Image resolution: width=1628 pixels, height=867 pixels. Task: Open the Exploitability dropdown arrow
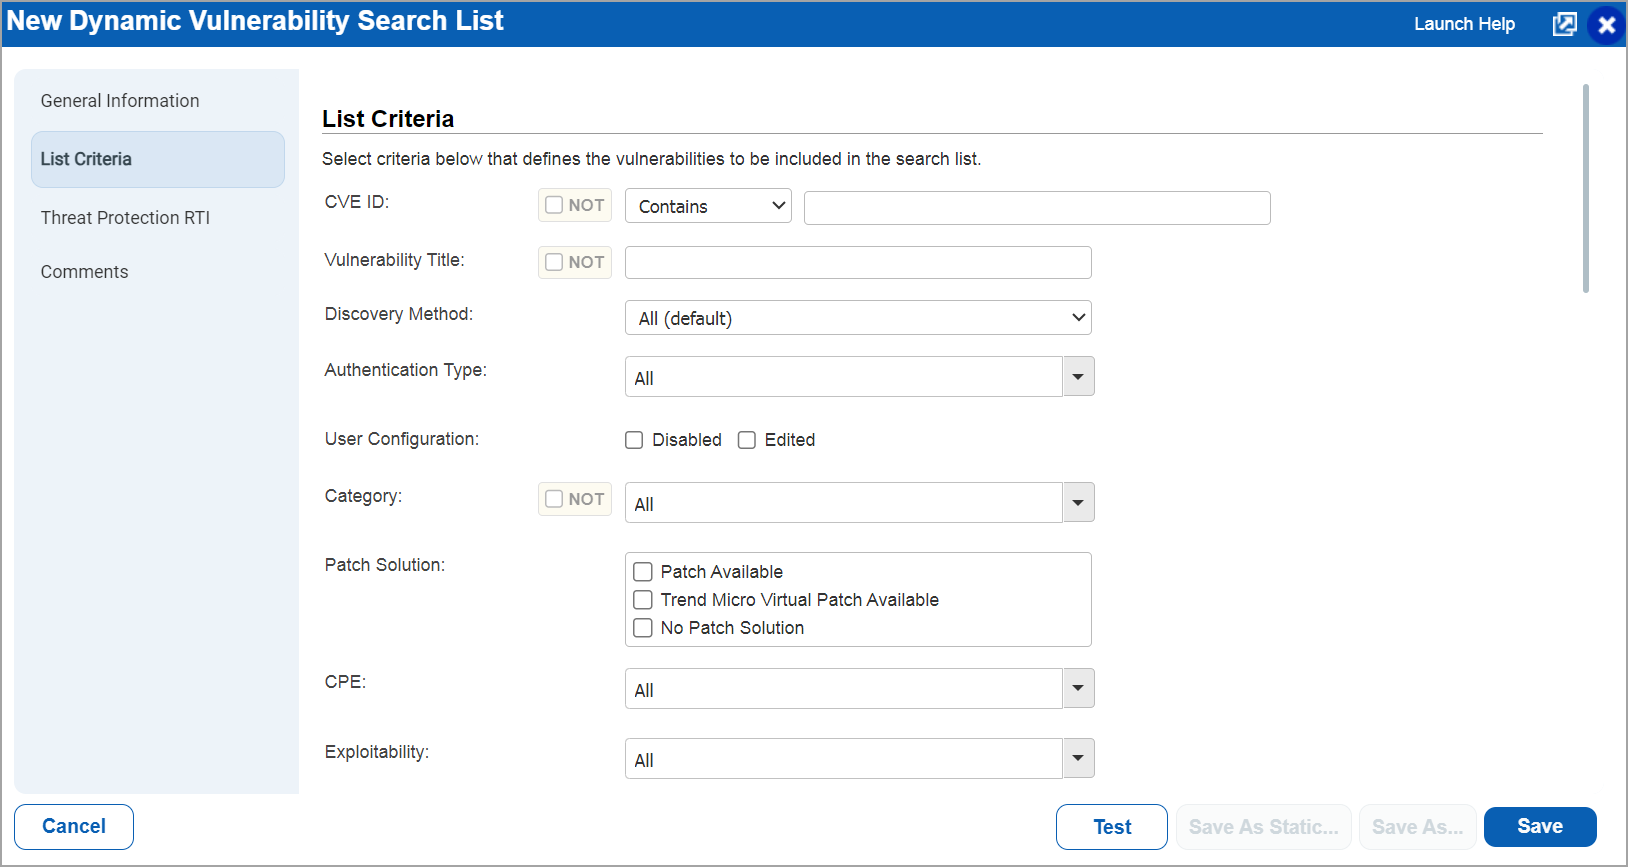pyautogui.click(x=1078, y=759)
